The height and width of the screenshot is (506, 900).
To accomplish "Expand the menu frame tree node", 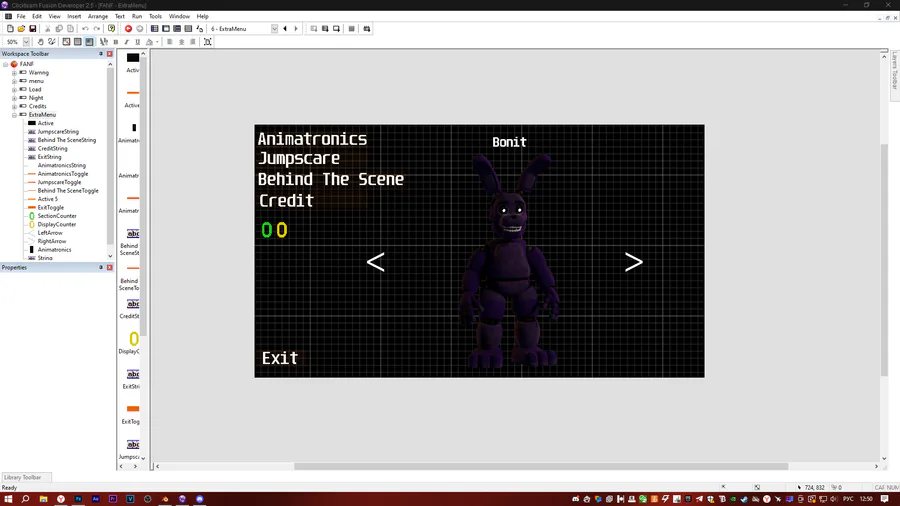I will click(x=14, y=81).
